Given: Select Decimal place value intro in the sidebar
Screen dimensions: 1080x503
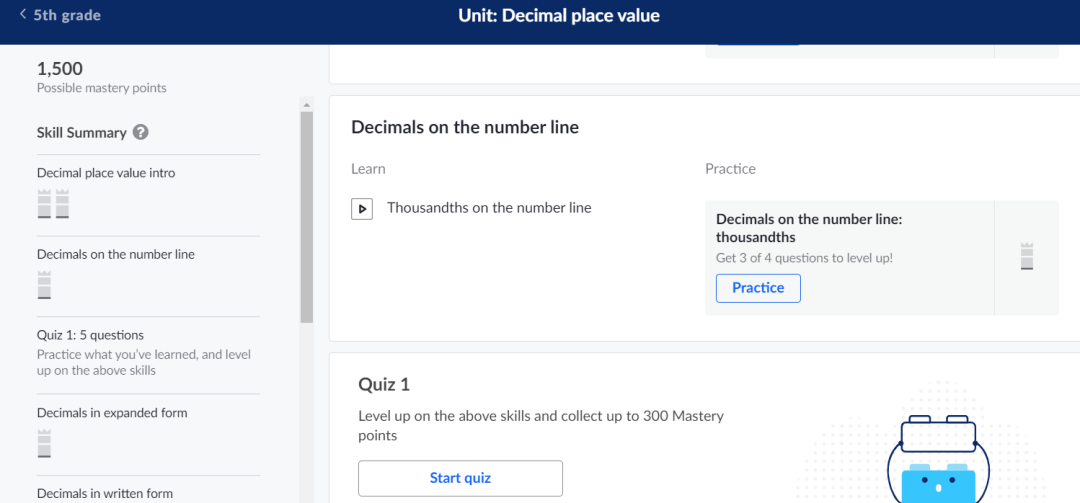Looking at the screenshot, I should click(106, 173).
